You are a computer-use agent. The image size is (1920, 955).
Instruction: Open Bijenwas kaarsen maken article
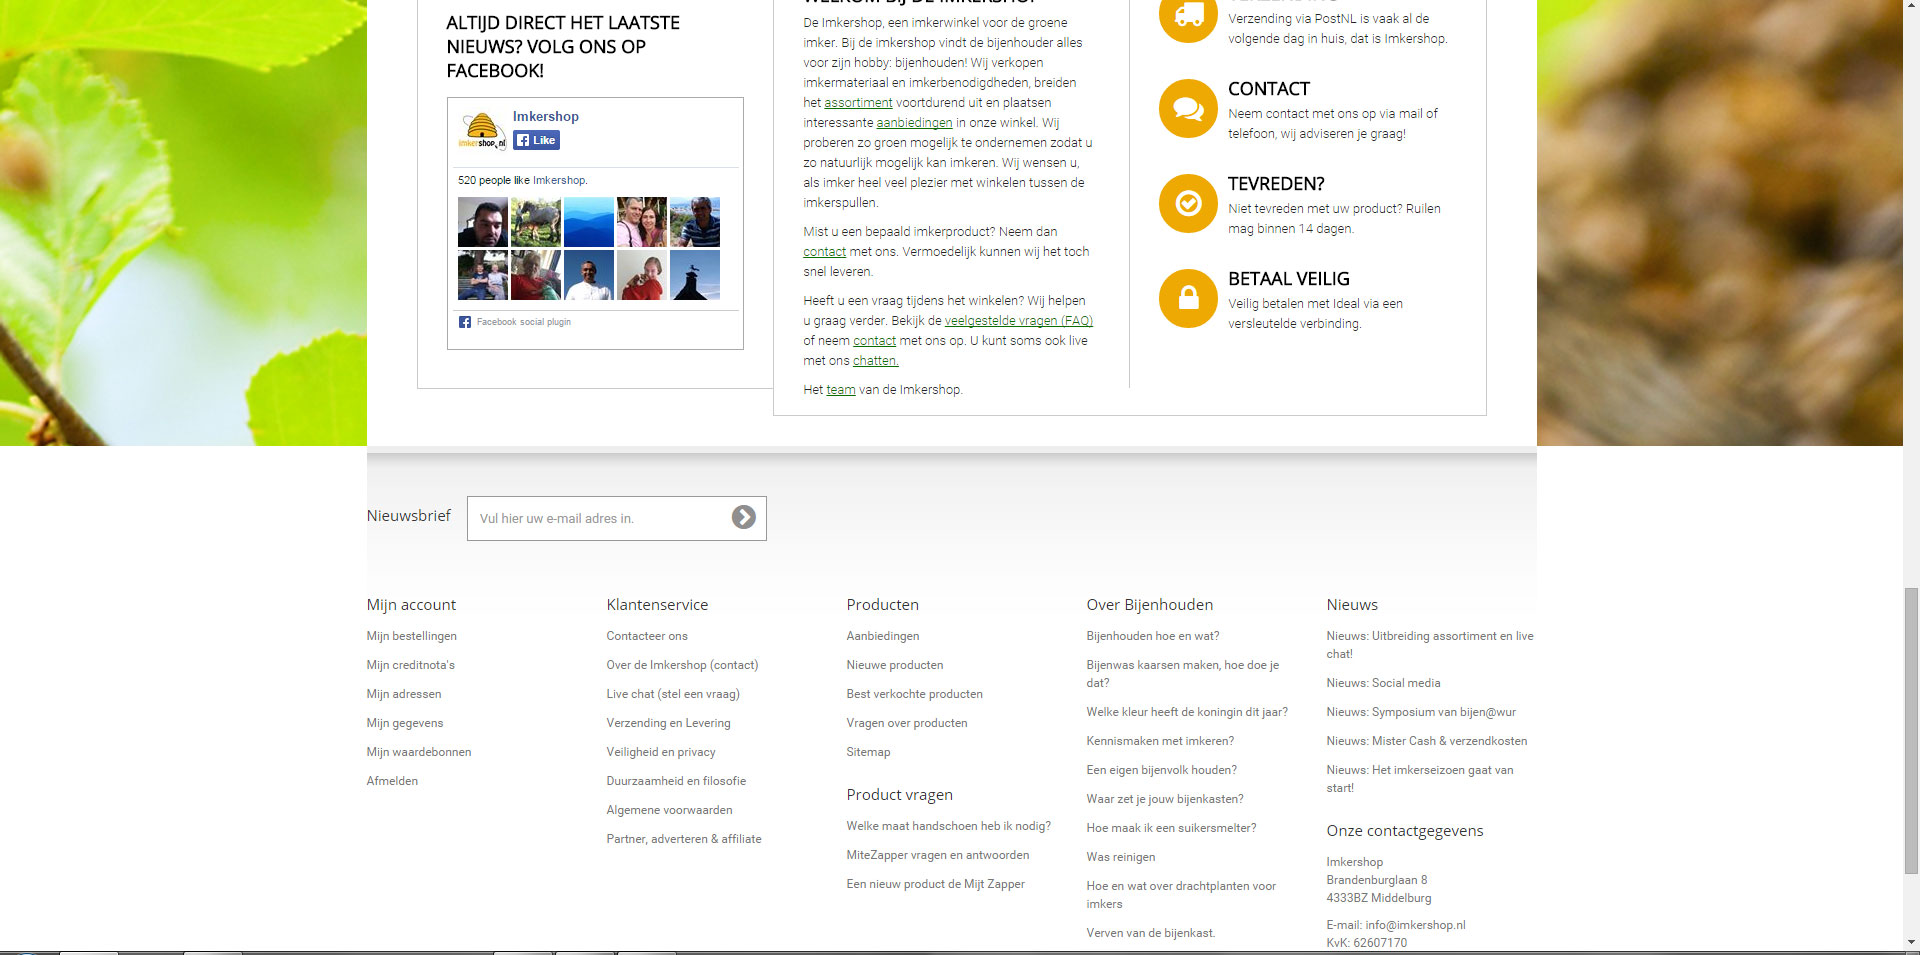[x=1183, y=674]
